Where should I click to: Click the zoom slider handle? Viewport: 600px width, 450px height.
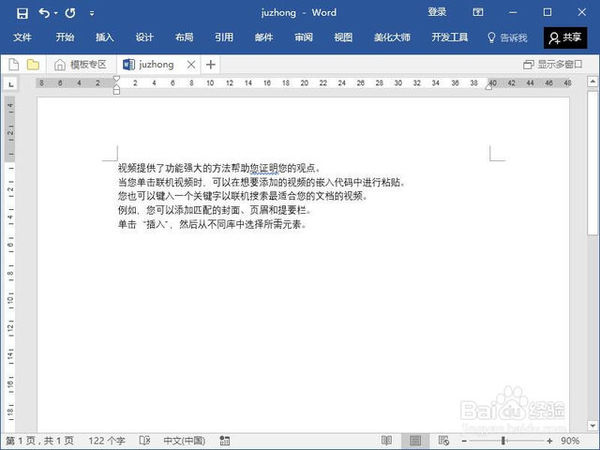(504, 441)
